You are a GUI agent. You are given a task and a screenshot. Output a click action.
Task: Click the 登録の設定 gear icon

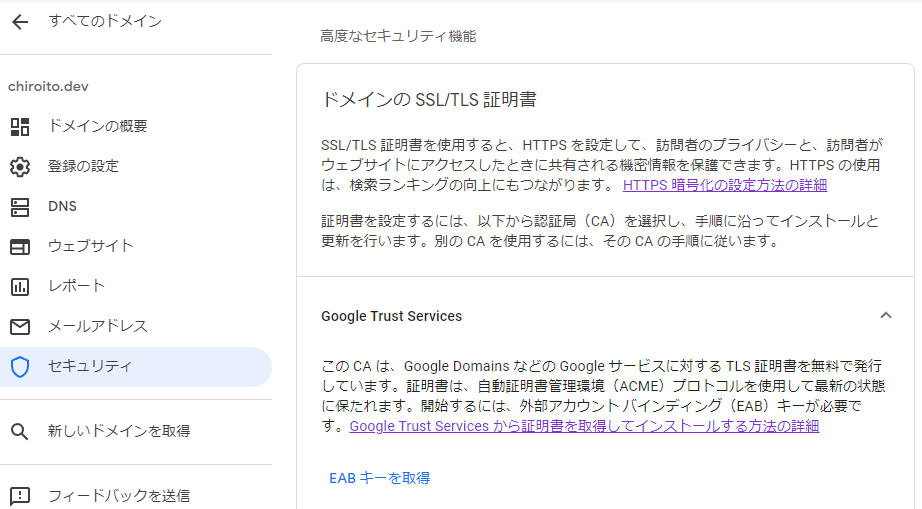[20, 167]
